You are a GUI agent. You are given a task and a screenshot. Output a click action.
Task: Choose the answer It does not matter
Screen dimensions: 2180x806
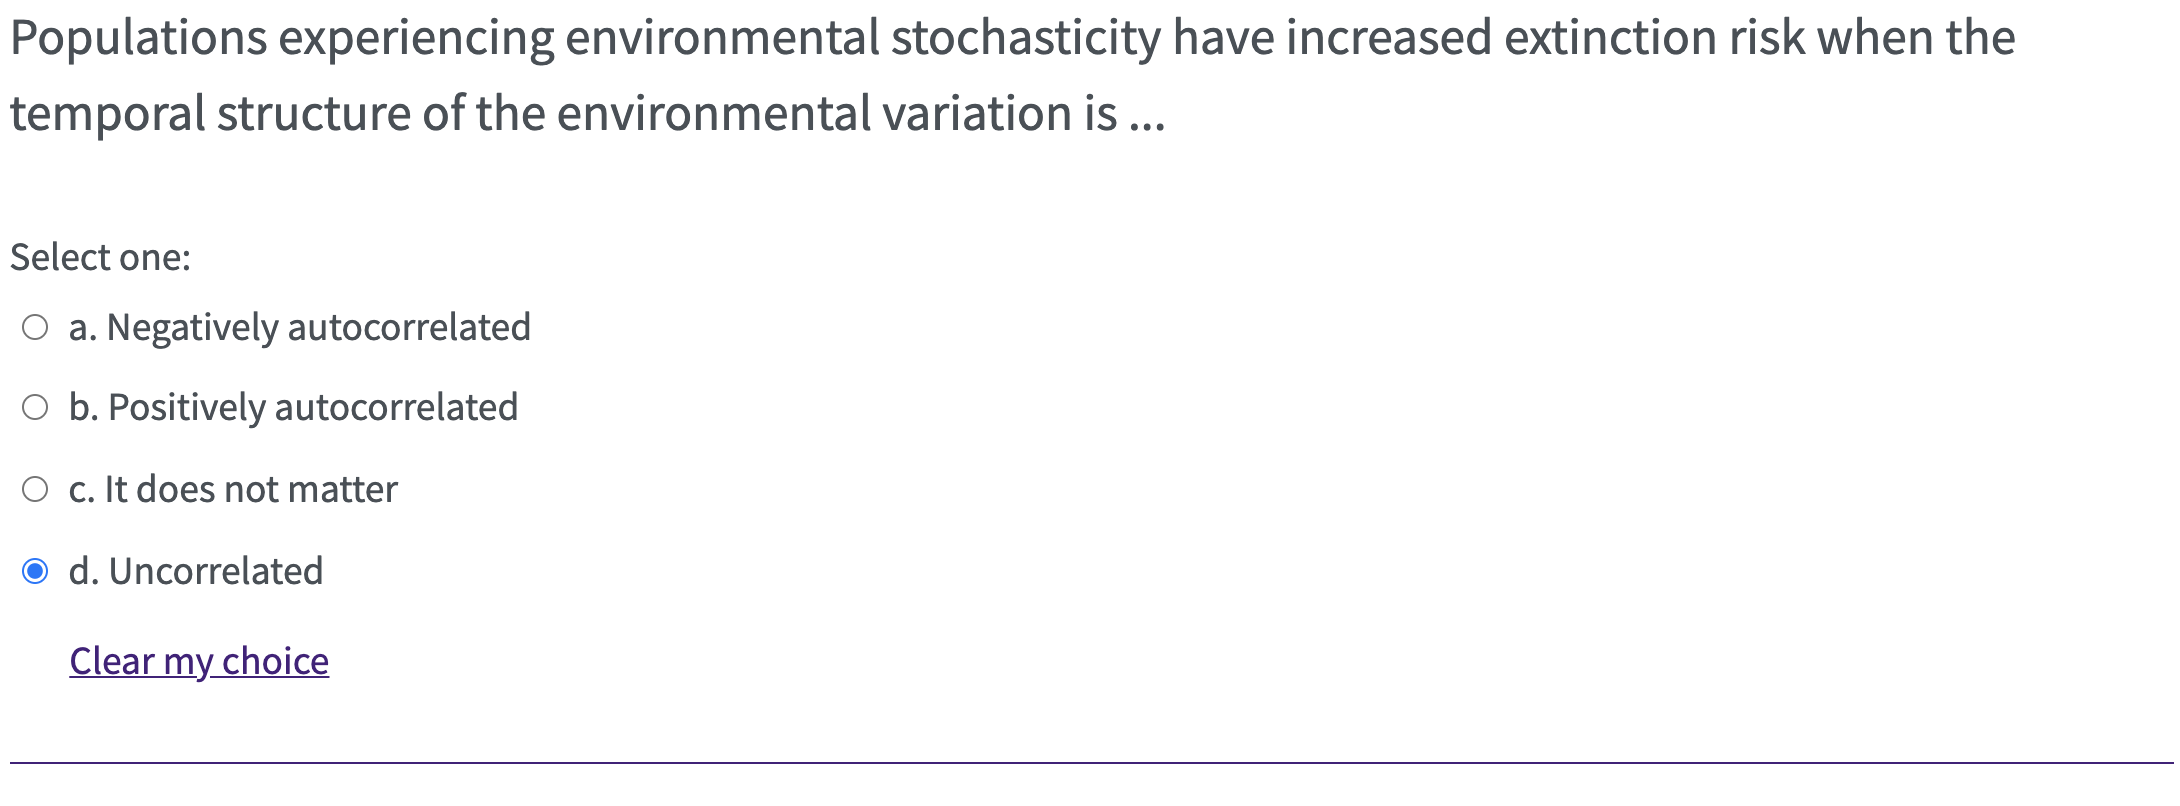(36, 487)
